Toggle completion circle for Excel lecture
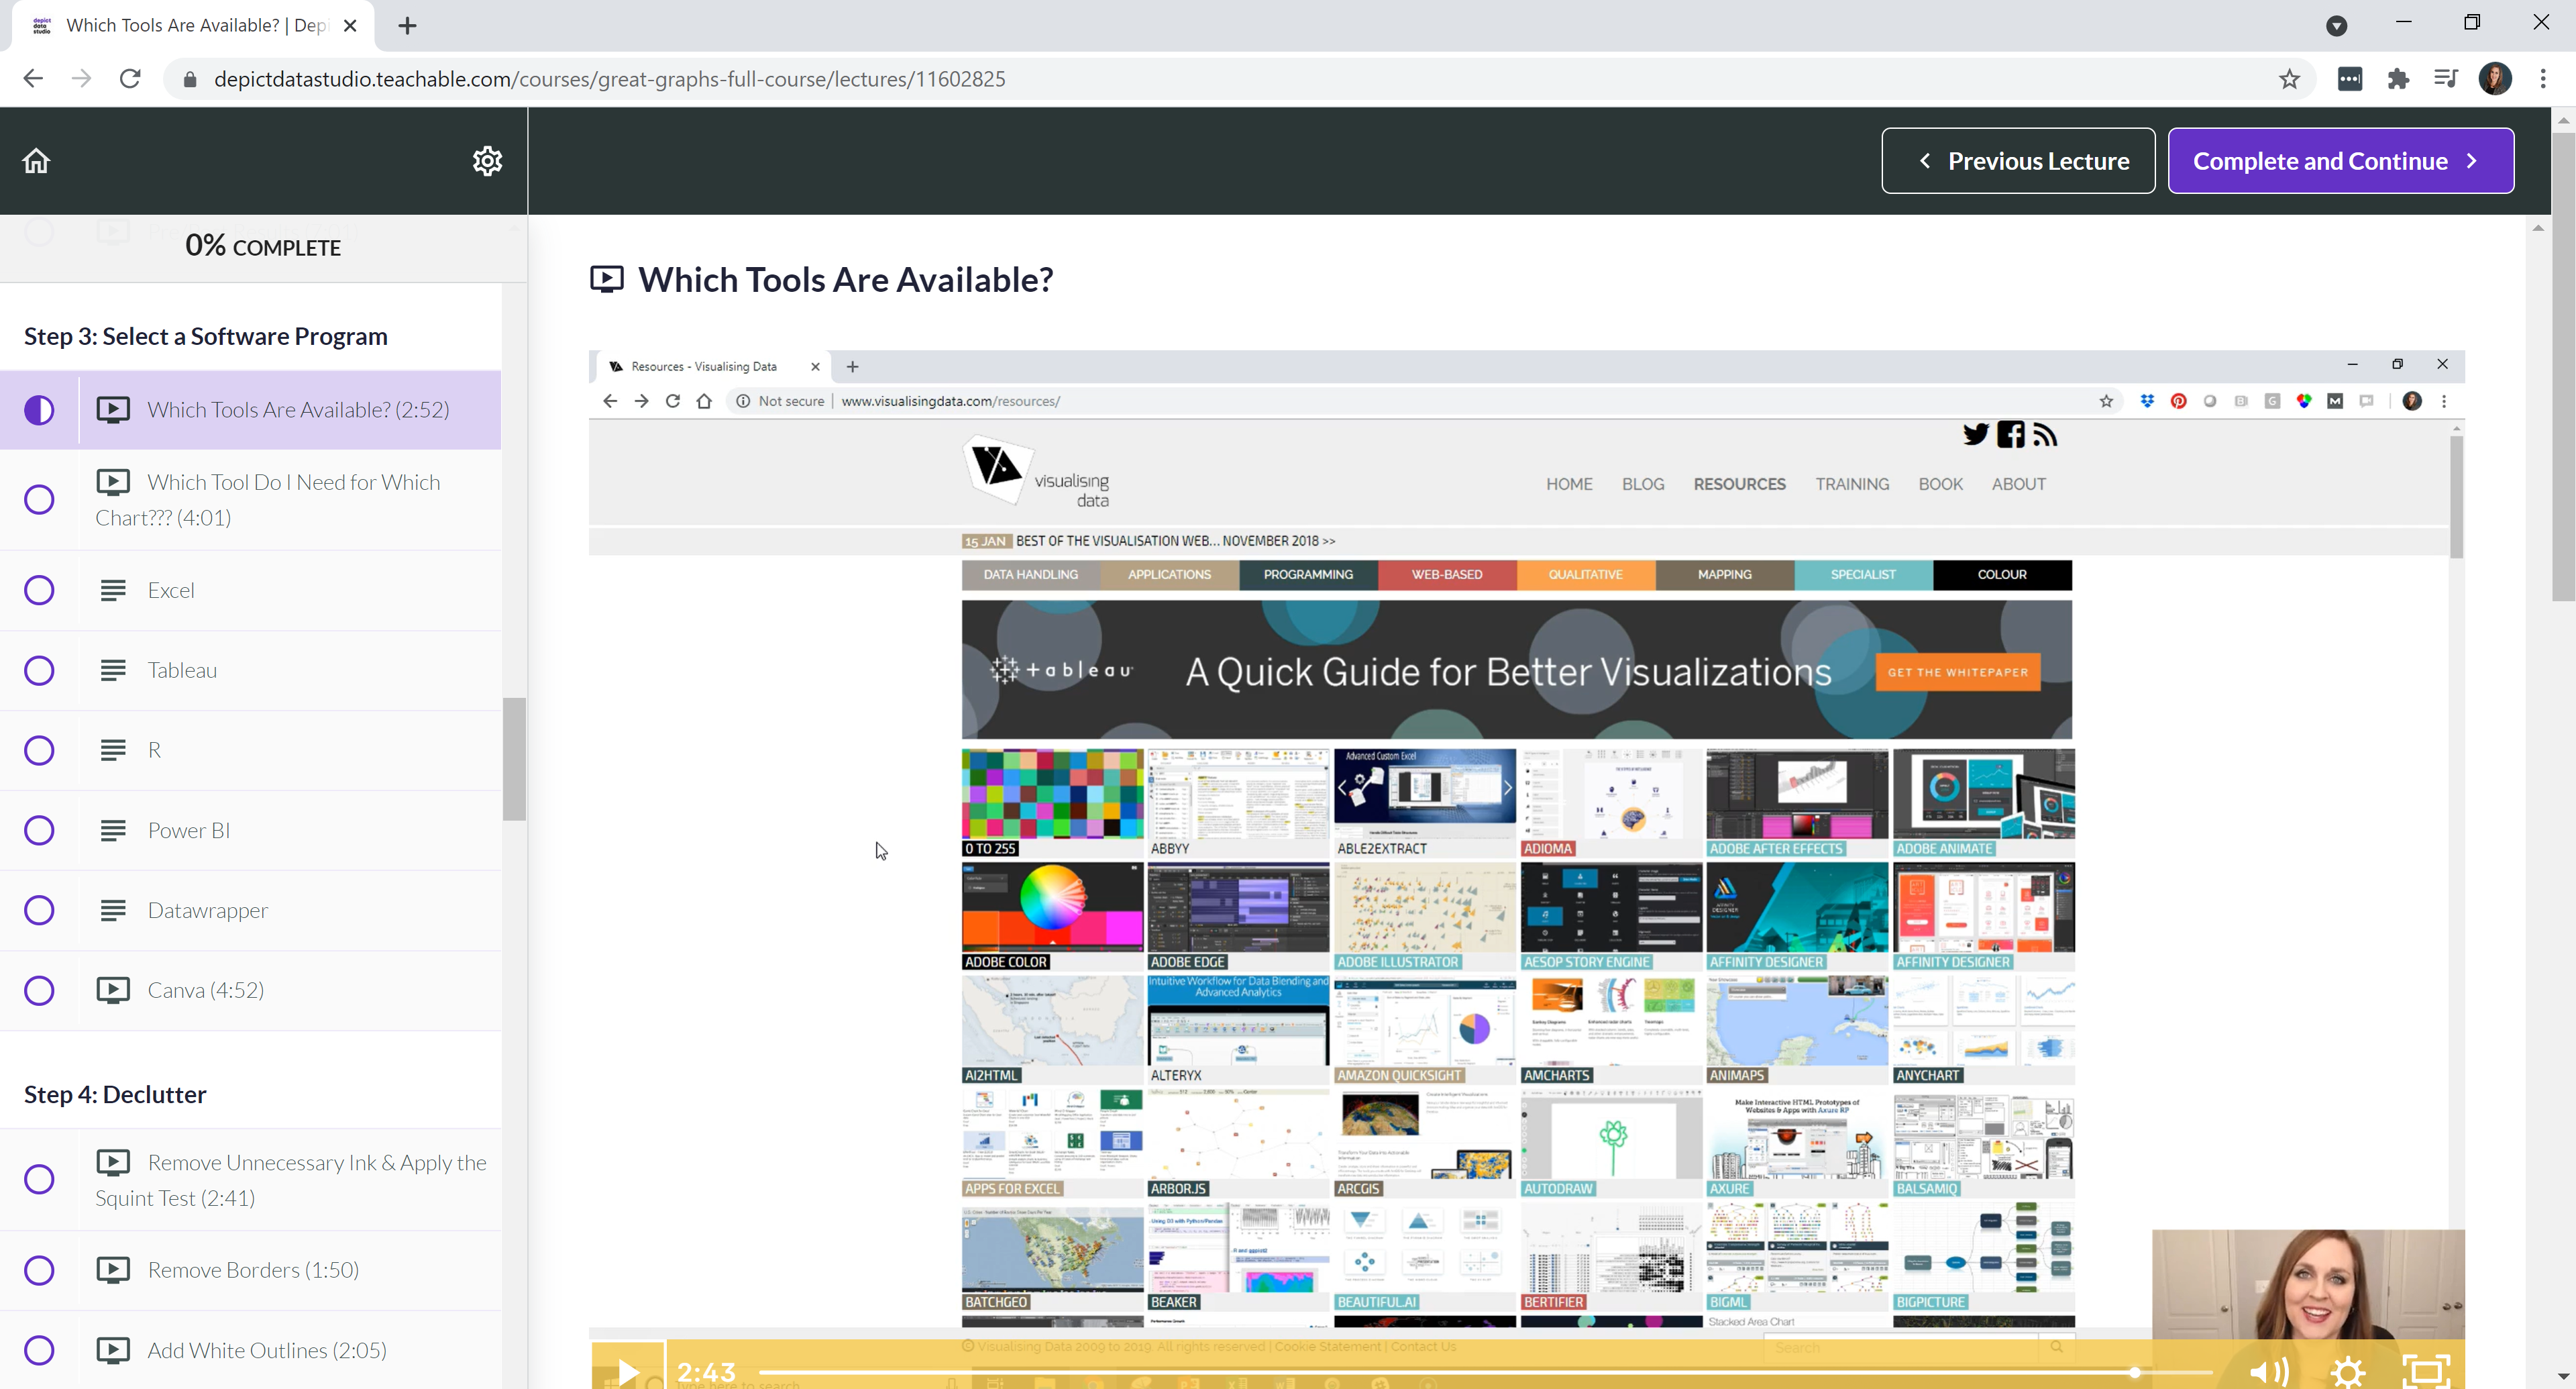The width and height of the screenshot is (2576, 1389). (39, 591)
